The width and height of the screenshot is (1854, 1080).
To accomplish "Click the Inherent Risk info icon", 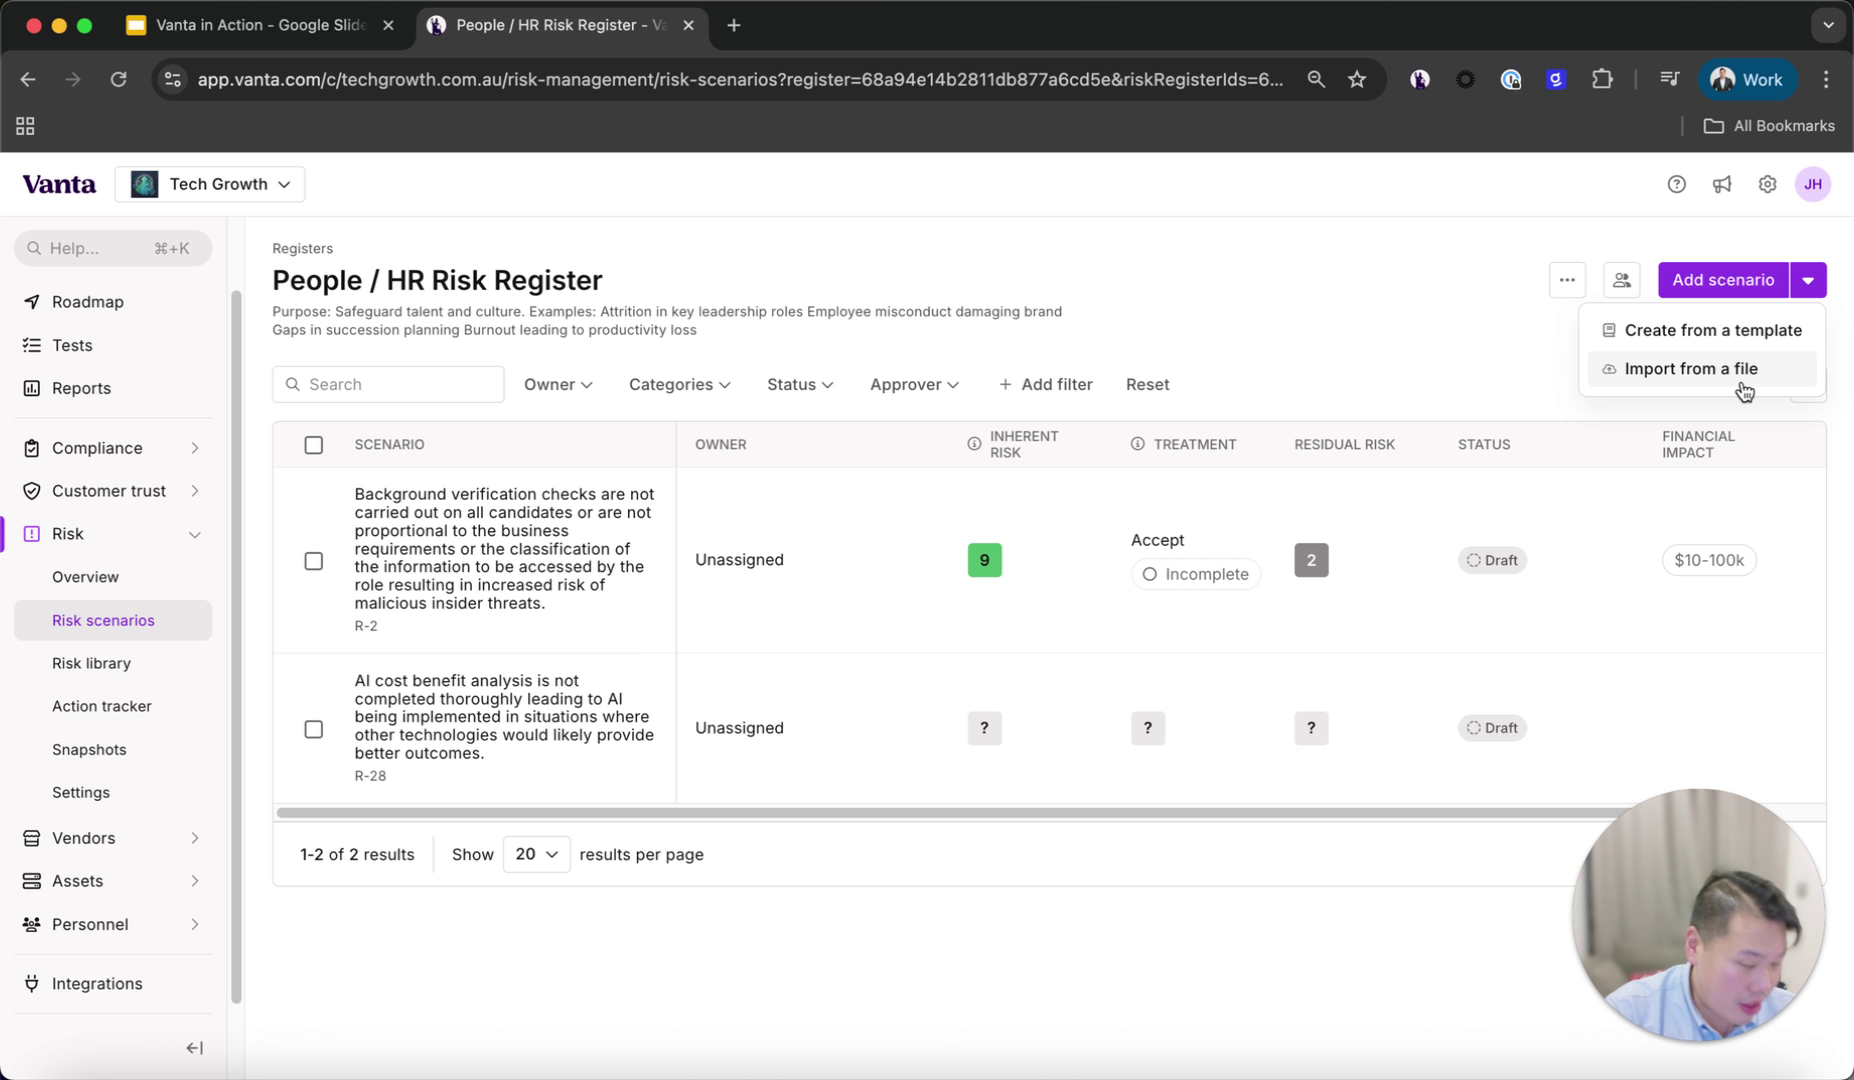I will [x=974, y=444].
